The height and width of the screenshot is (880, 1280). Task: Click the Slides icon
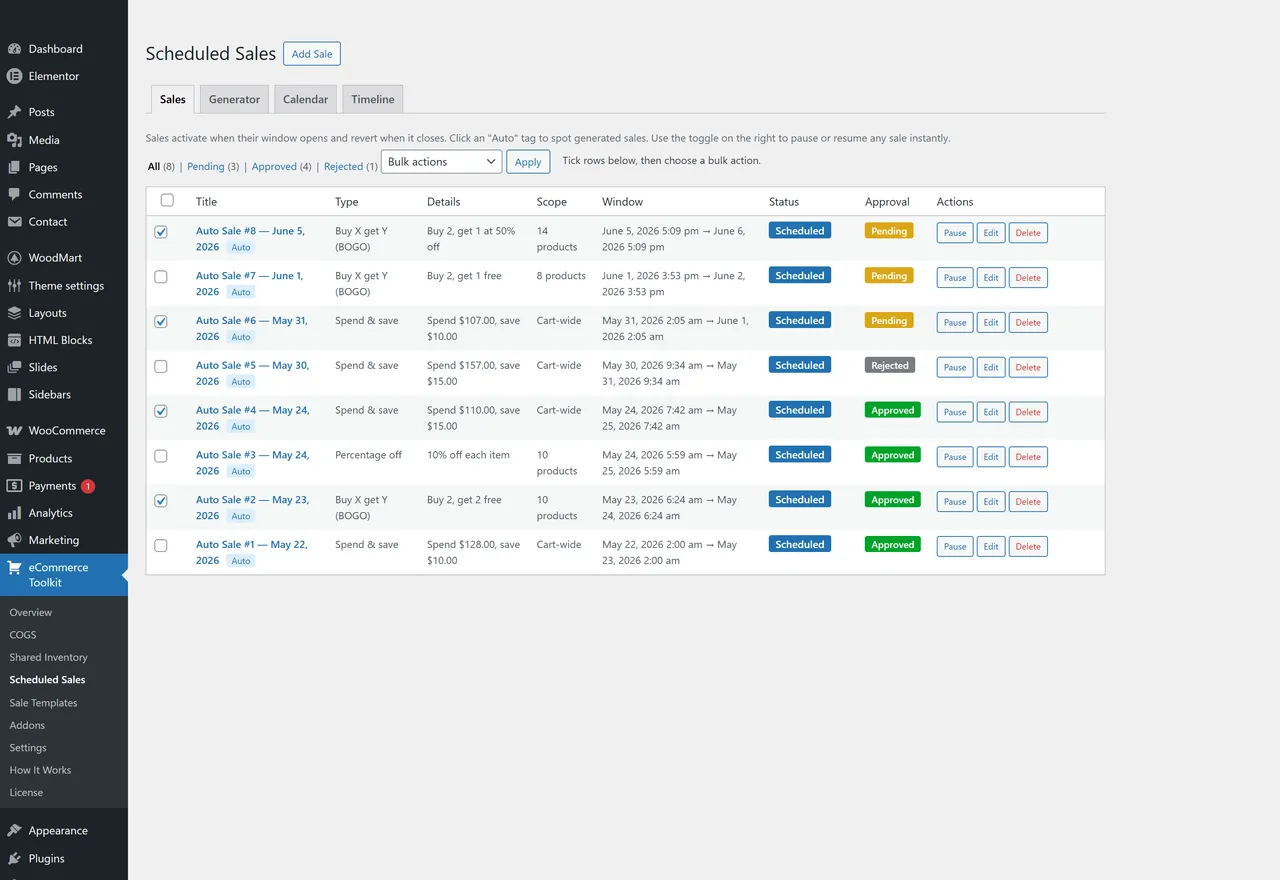coord(14,367)
